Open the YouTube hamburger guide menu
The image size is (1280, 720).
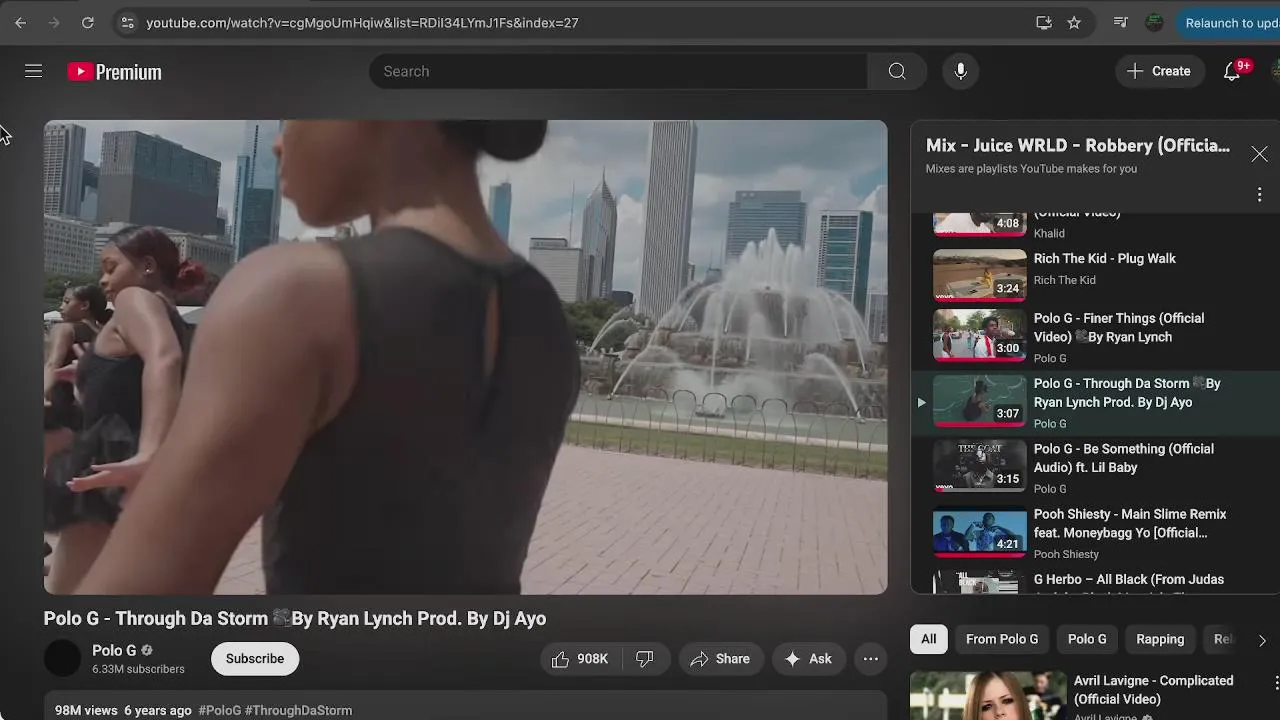pos(33,71)
